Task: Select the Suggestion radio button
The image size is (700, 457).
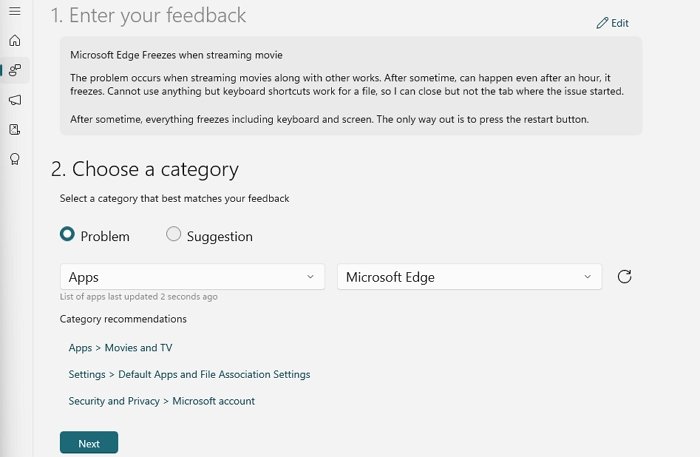Action: (174, 234)
